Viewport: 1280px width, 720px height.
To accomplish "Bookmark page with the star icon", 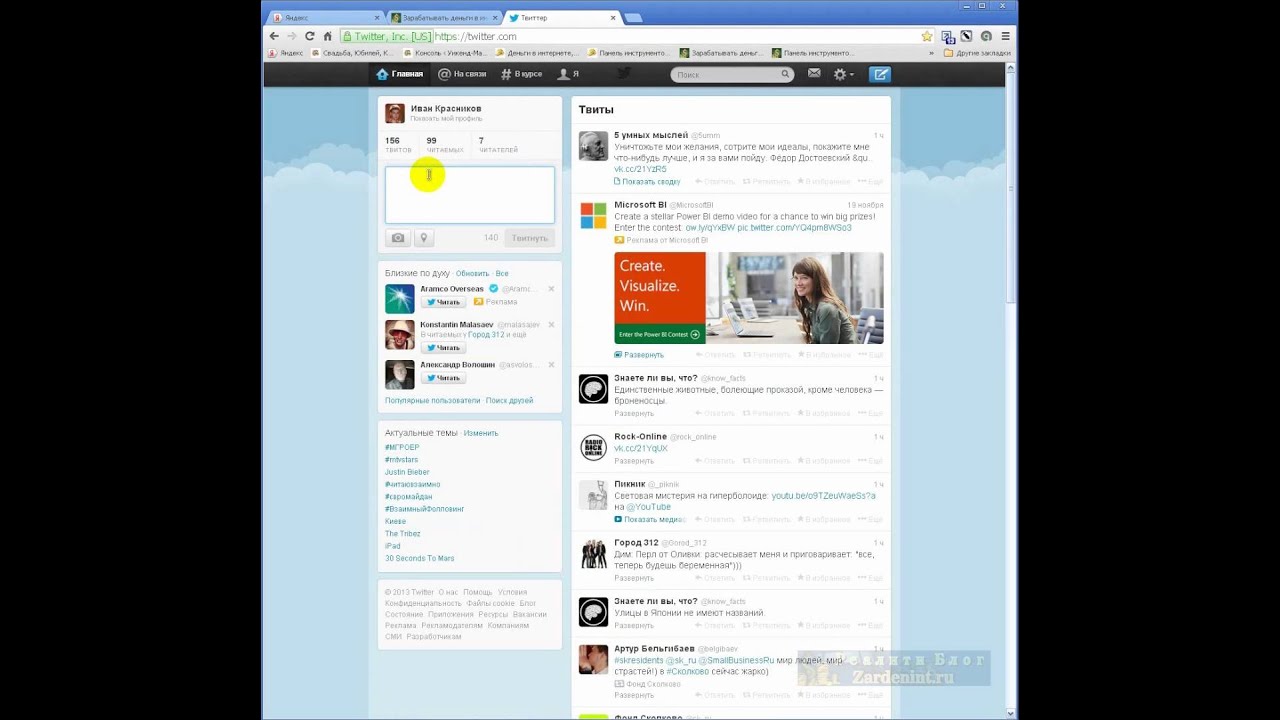I will [x=927, y=36].
